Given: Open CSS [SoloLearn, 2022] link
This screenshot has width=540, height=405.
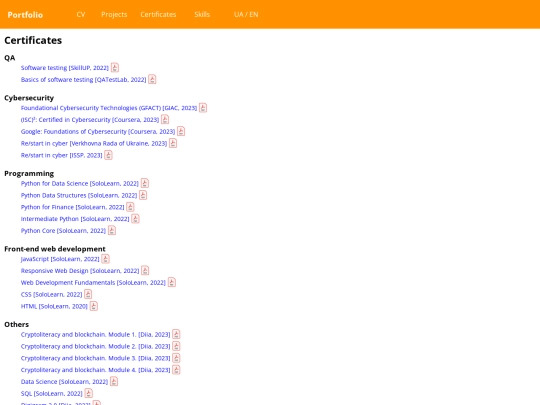Looking at the screenshot, I should tap(51, 294).
